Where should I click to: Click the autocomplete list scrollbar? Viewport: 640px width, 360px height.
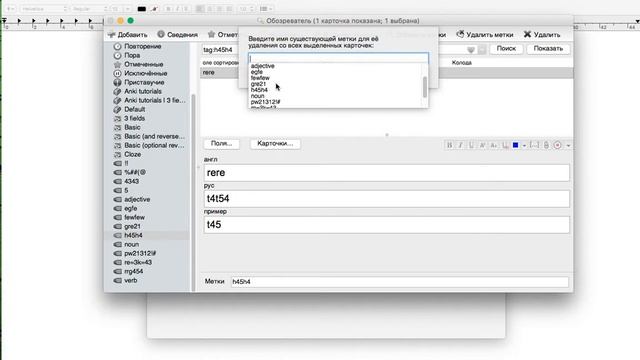(425, 87)
